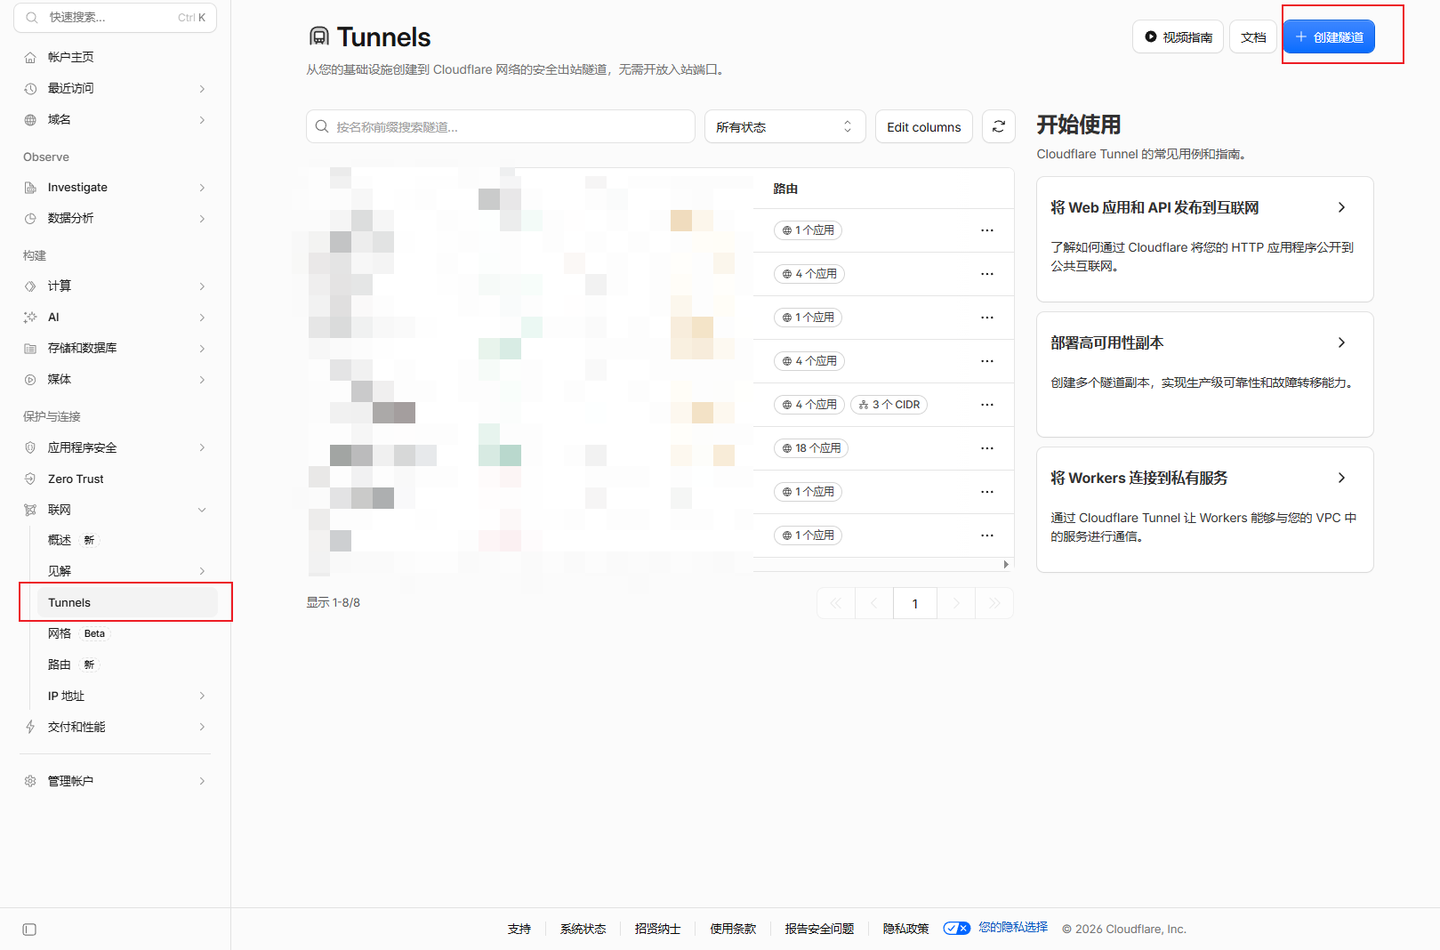
Task: Click the 存储和数据库 icon
Action: [30, 348]
